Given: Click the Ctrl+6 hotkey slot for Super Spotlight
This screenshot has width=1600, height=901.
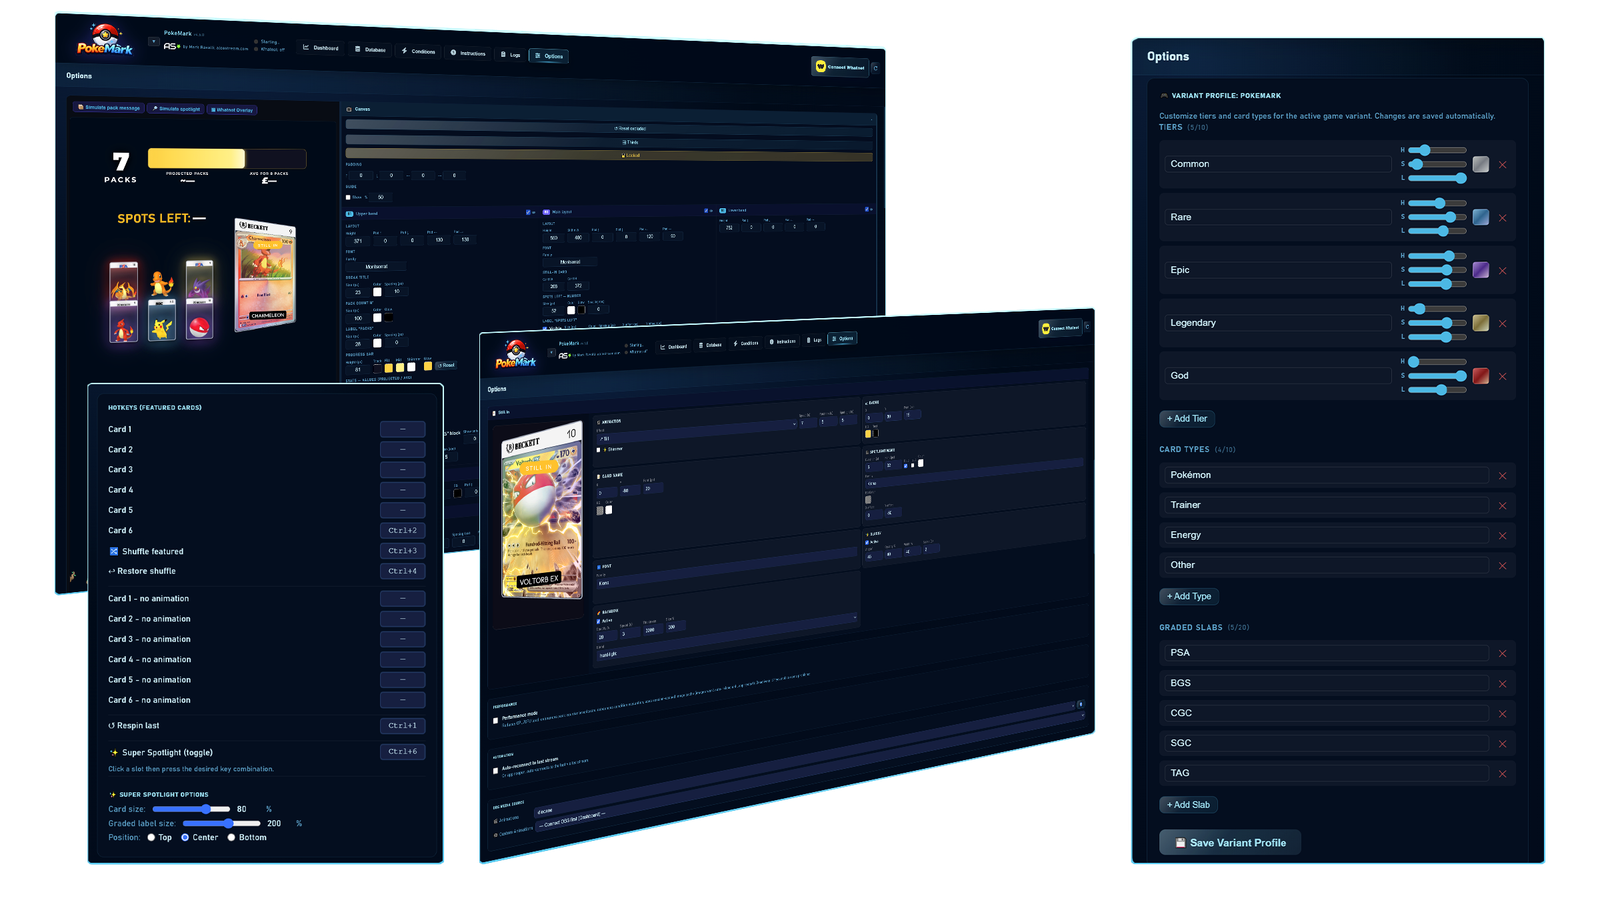Looking at the screenshot, I should [402, 752].
